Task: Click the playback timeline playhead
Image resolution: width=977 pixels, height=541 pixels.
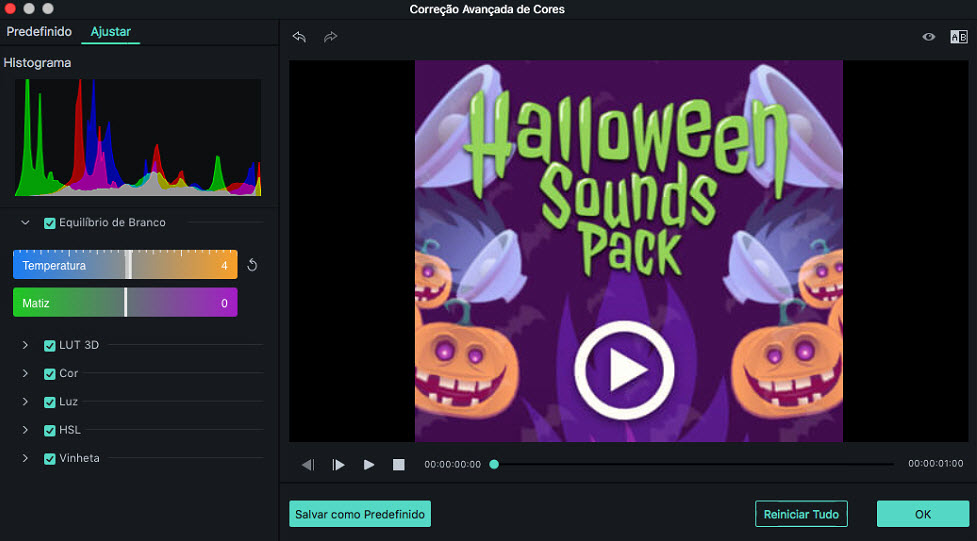Action: 494,464
